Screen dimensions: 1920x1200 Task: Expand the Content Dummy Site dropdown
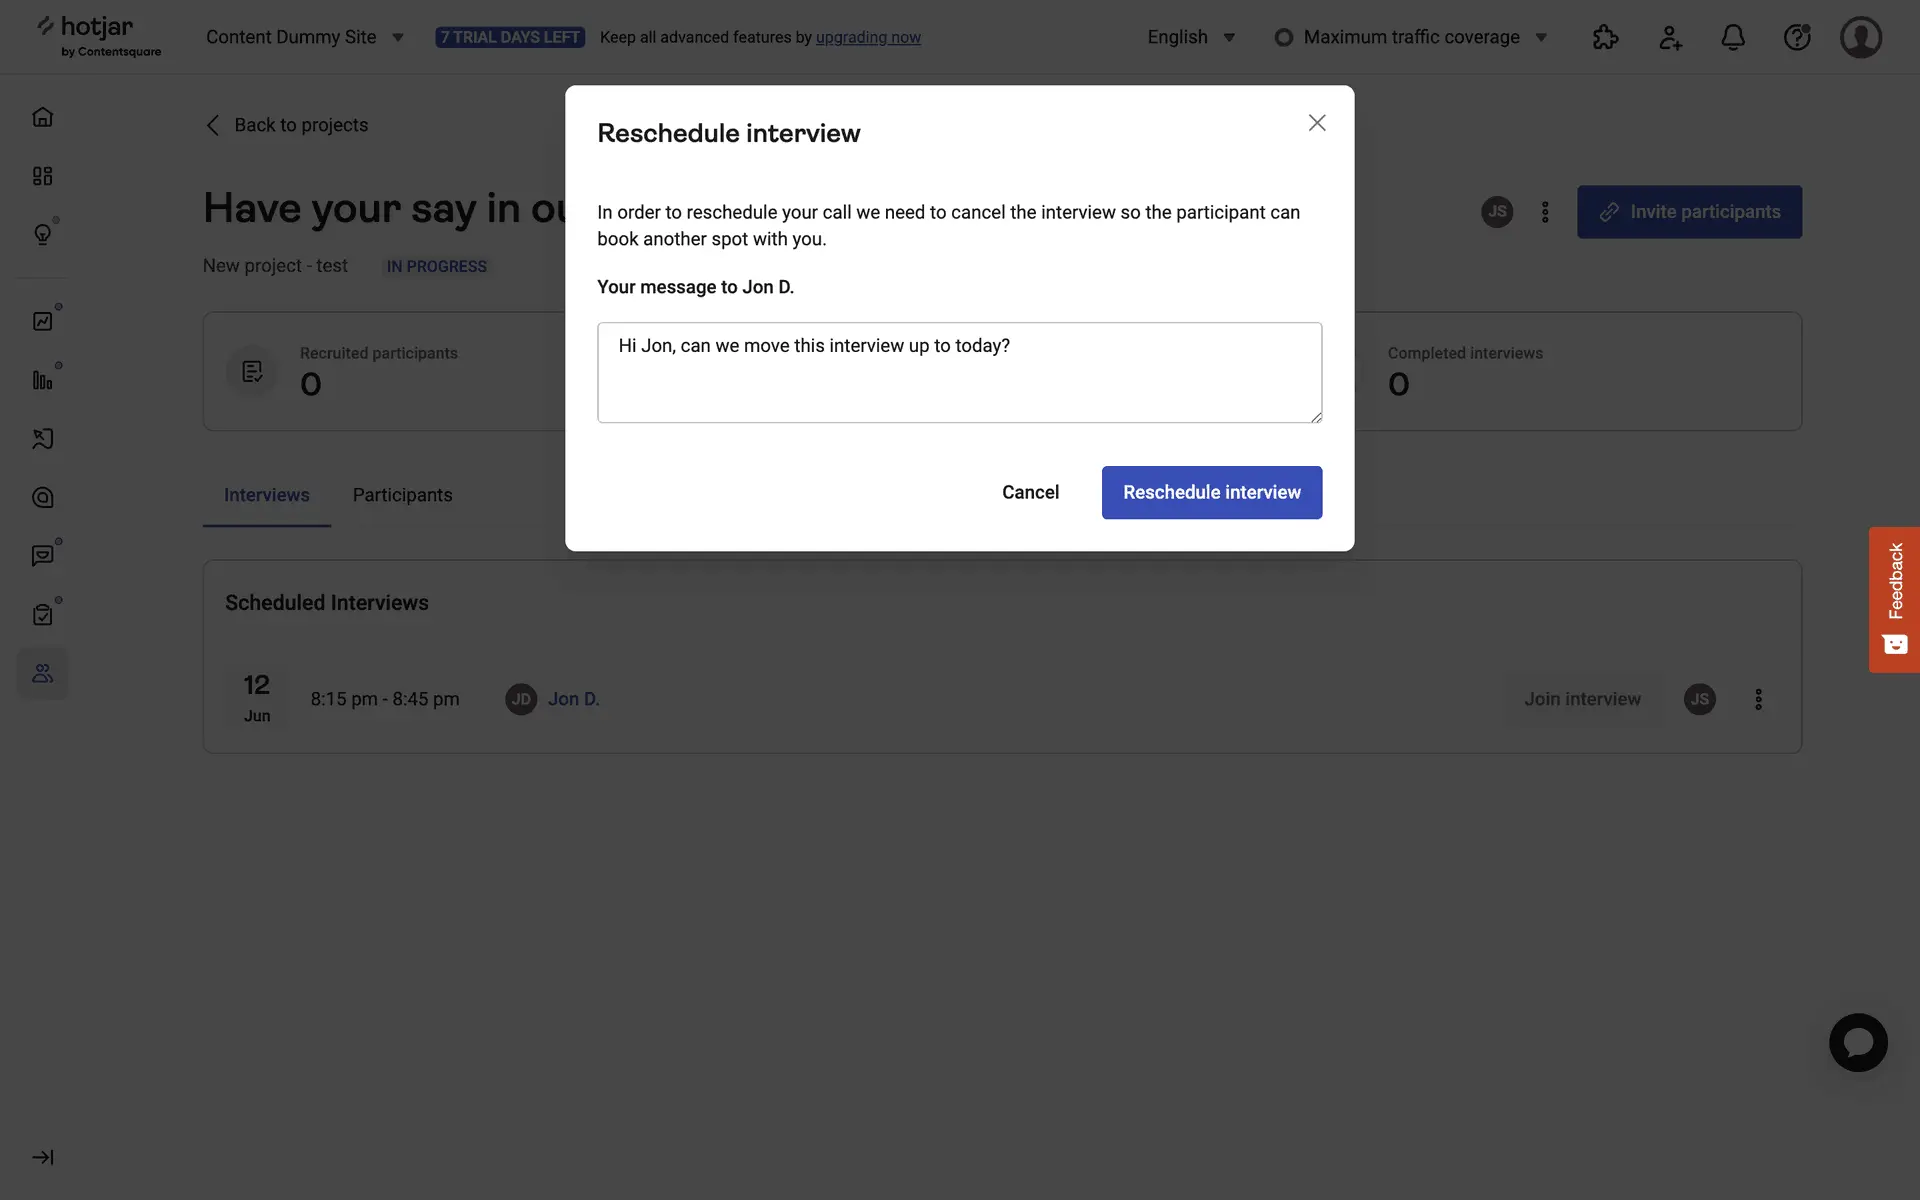click(x=304, y=37)
